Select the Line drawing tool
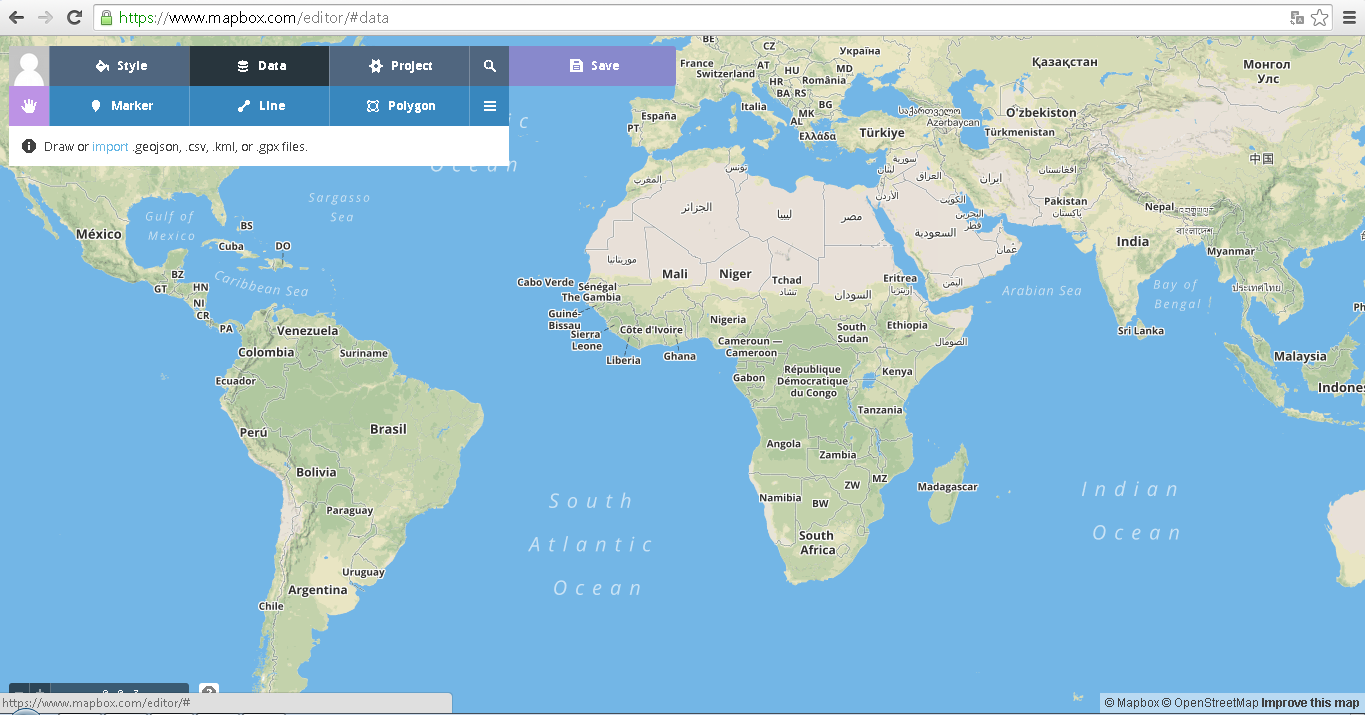The image size is (1365, 715). coord(258,105)
